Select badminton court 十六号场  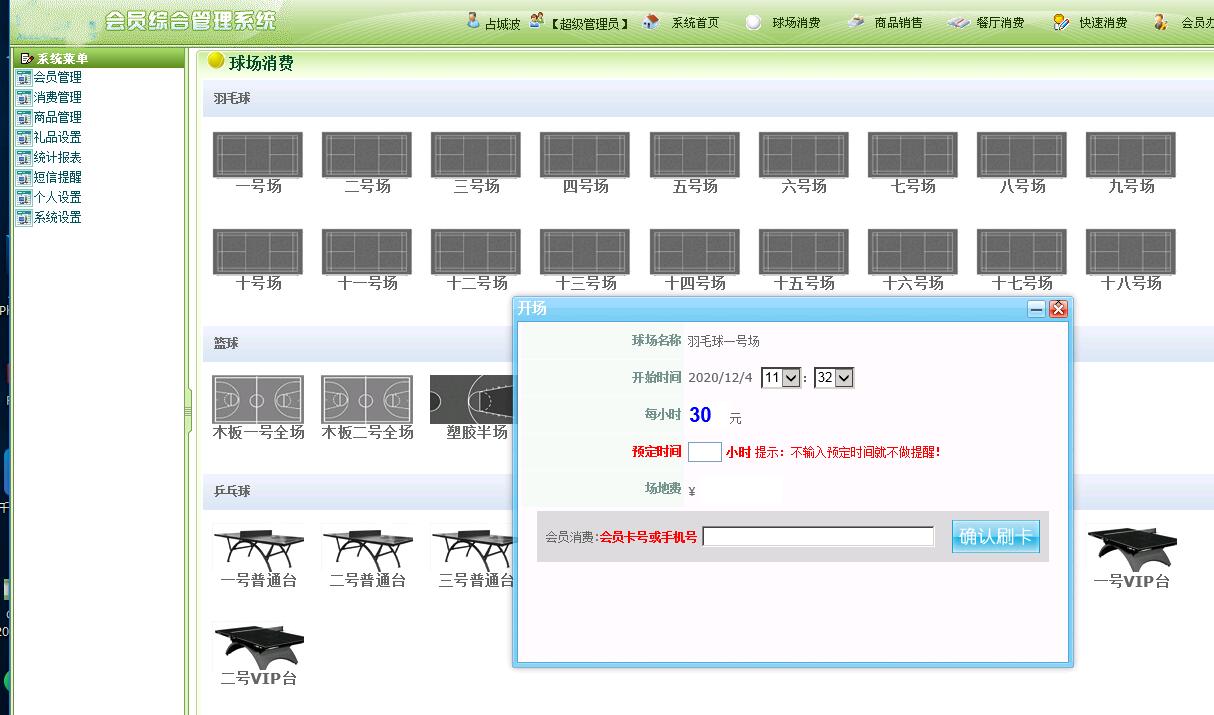[913, 260]
